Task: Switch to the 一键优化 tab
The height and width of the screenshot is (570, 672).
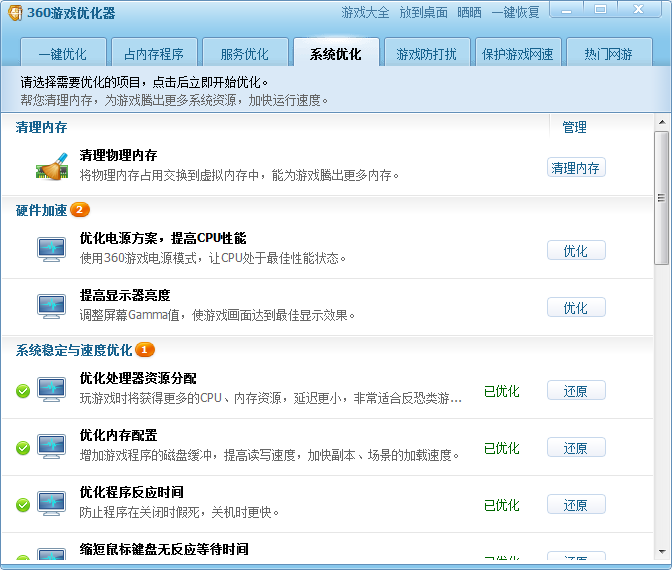Action: pos(63,53)
